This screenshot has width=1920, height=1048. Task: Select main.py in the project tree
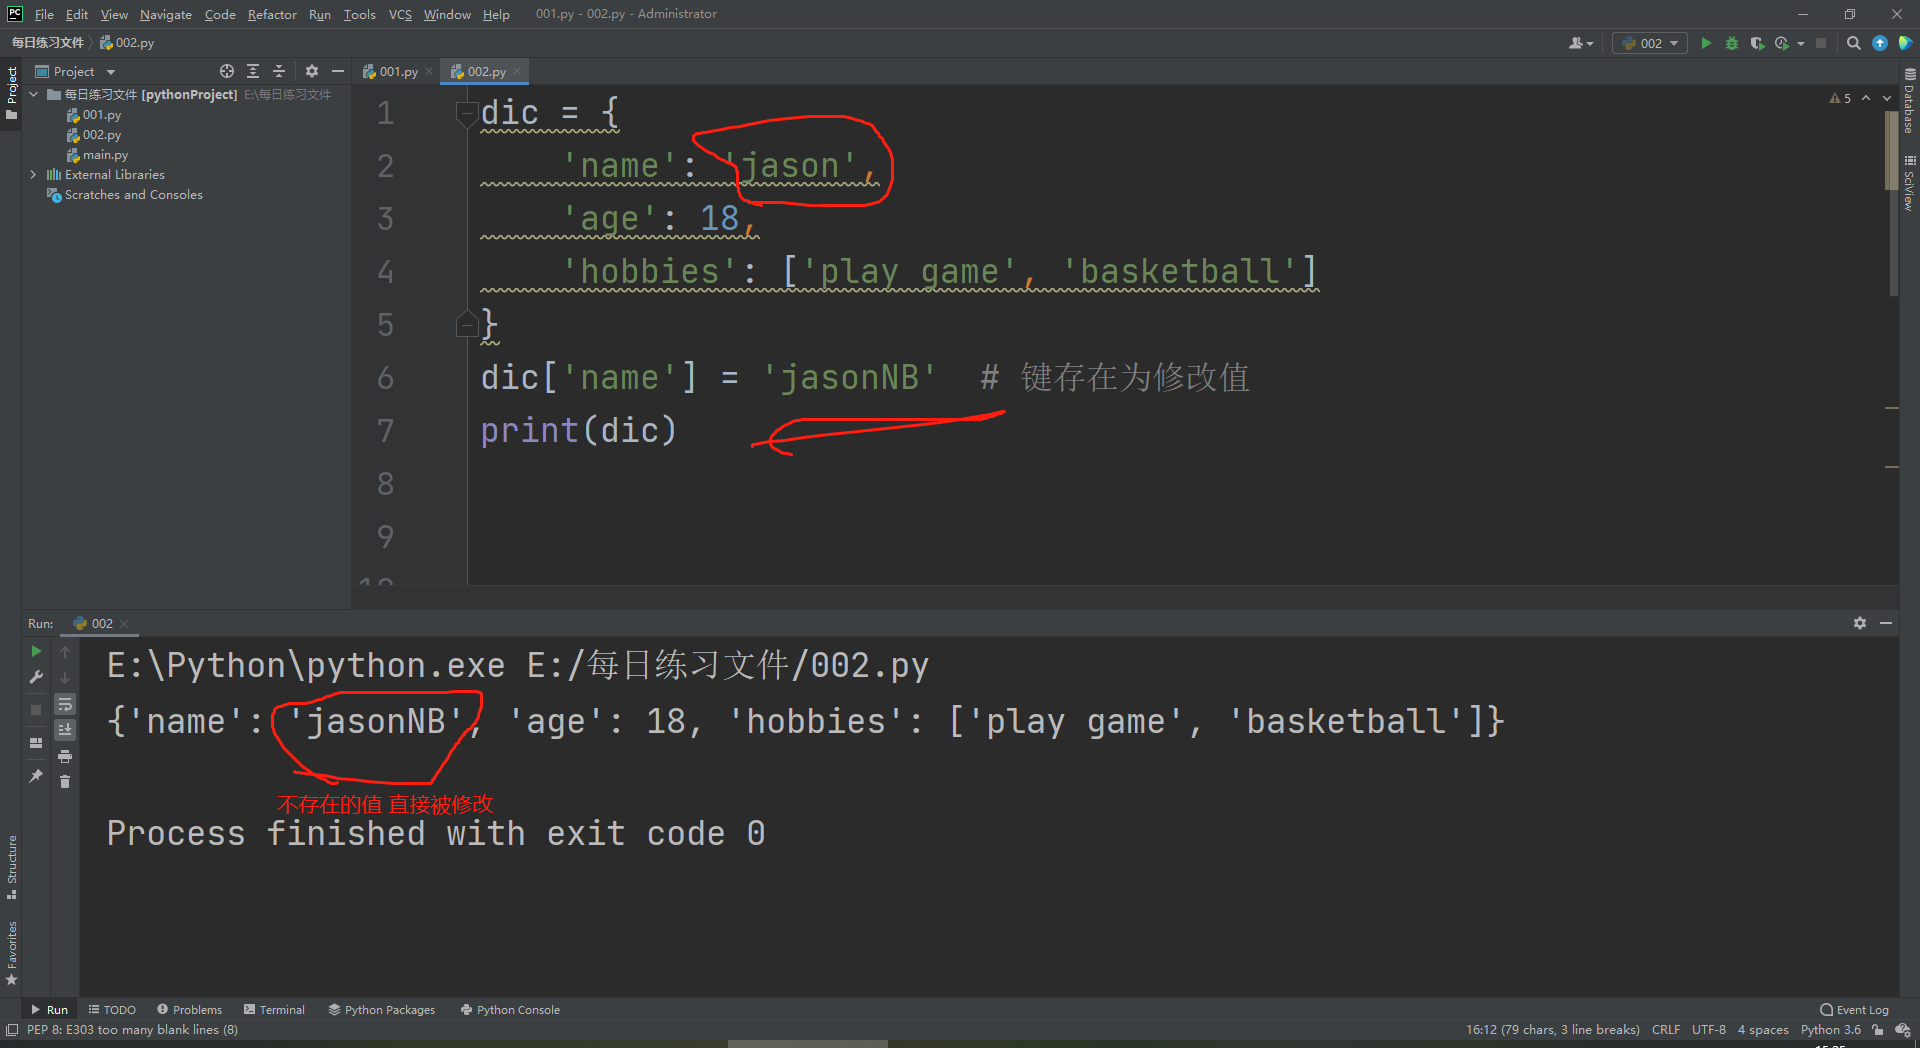pyautogui.click(x=105, y=155)
